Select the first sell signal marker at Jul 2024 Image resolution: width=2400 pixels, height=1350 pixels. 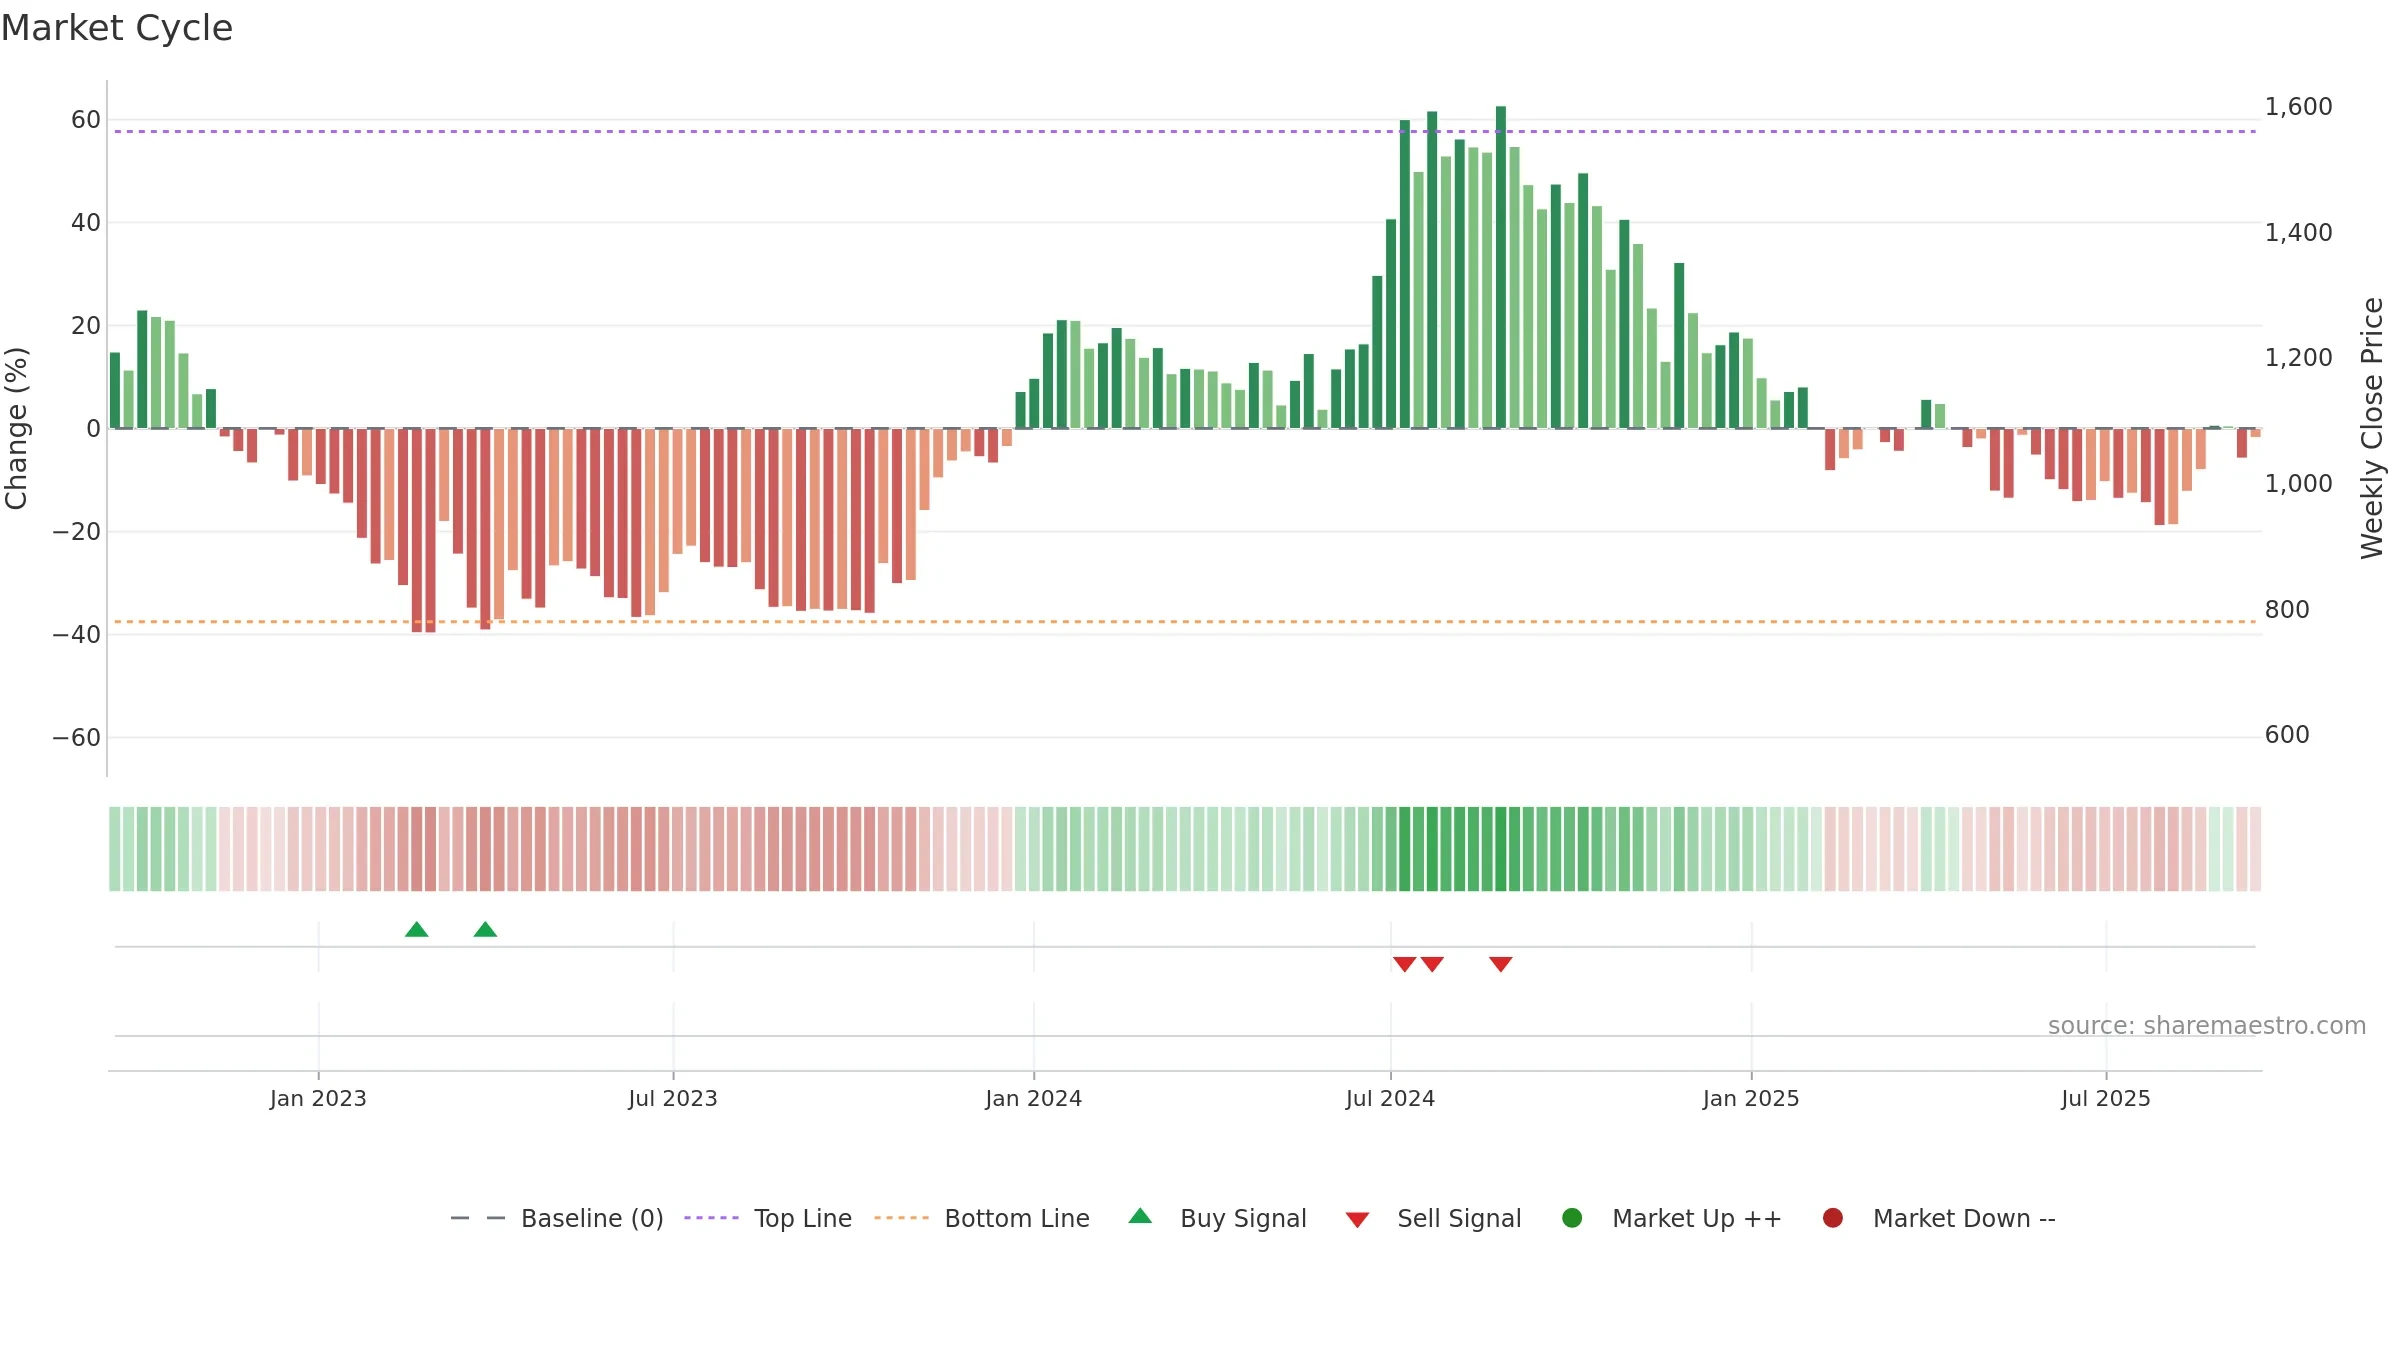coord(1404,964)
